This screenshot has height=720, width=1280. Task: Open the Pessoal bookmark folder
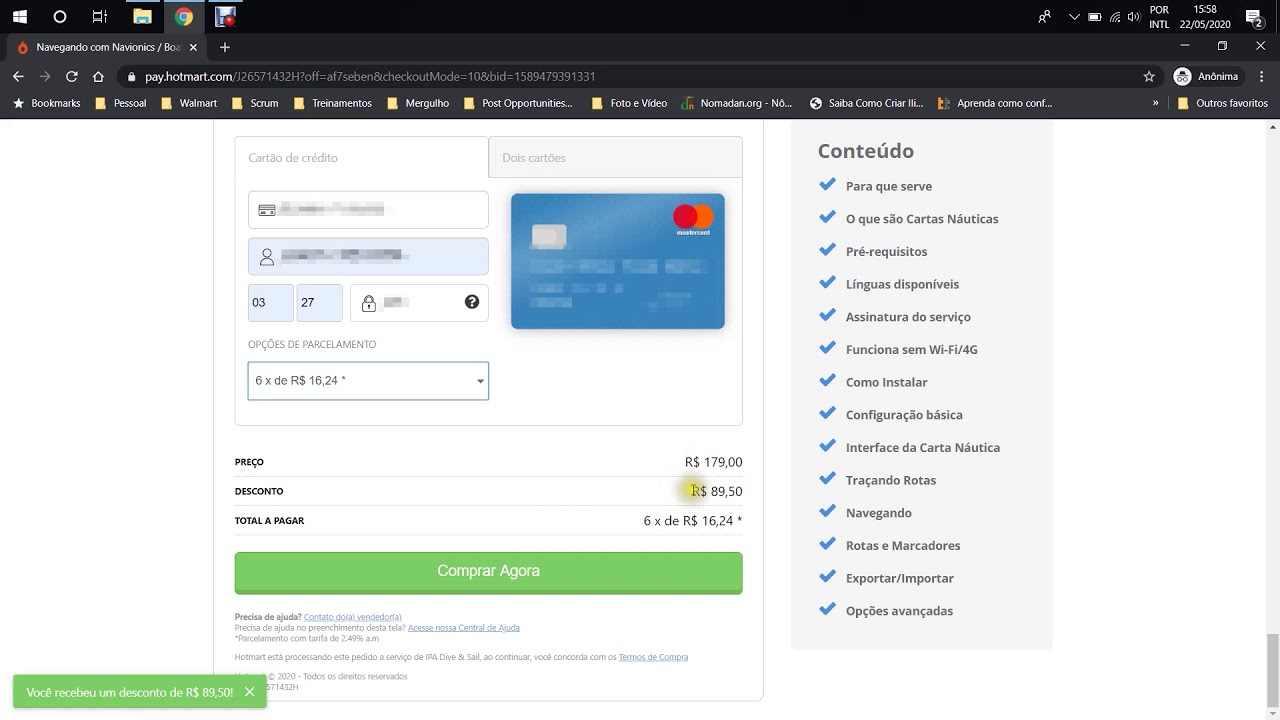[120, 103]
